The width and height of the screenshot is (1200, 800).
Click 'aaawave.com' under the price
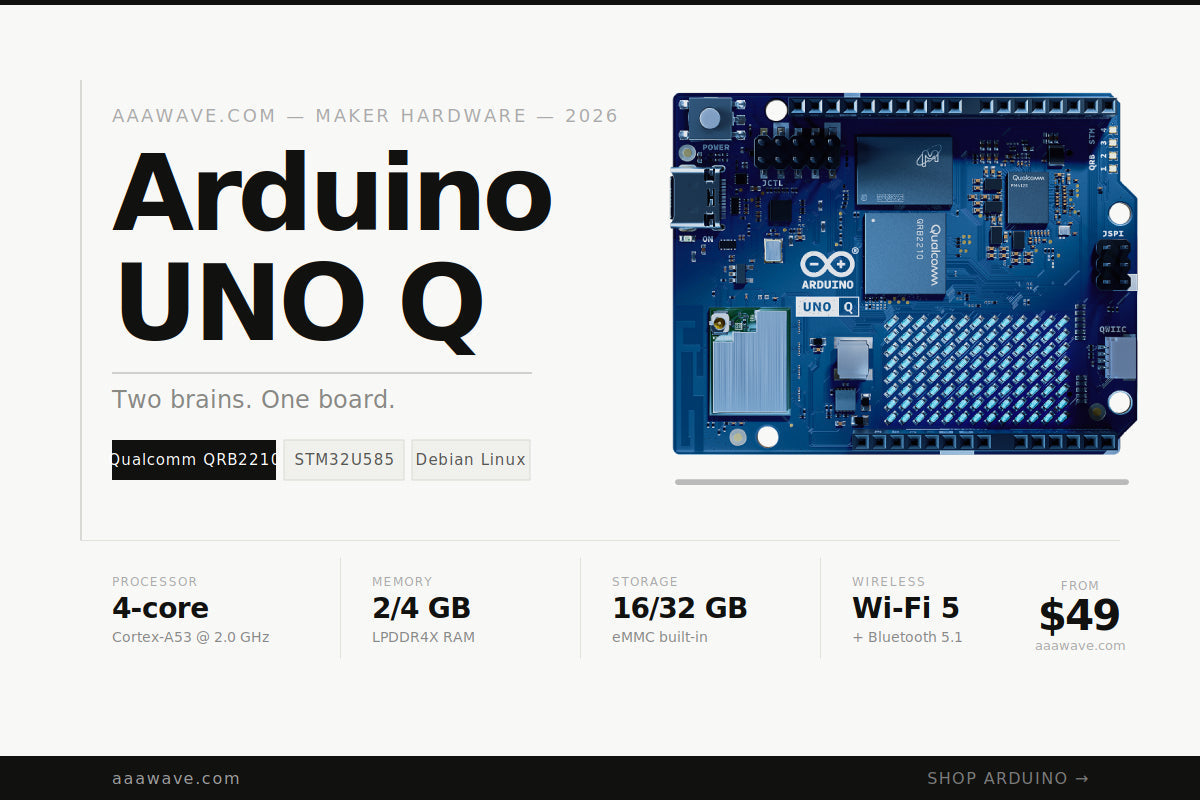click(x=1080, y=646)
